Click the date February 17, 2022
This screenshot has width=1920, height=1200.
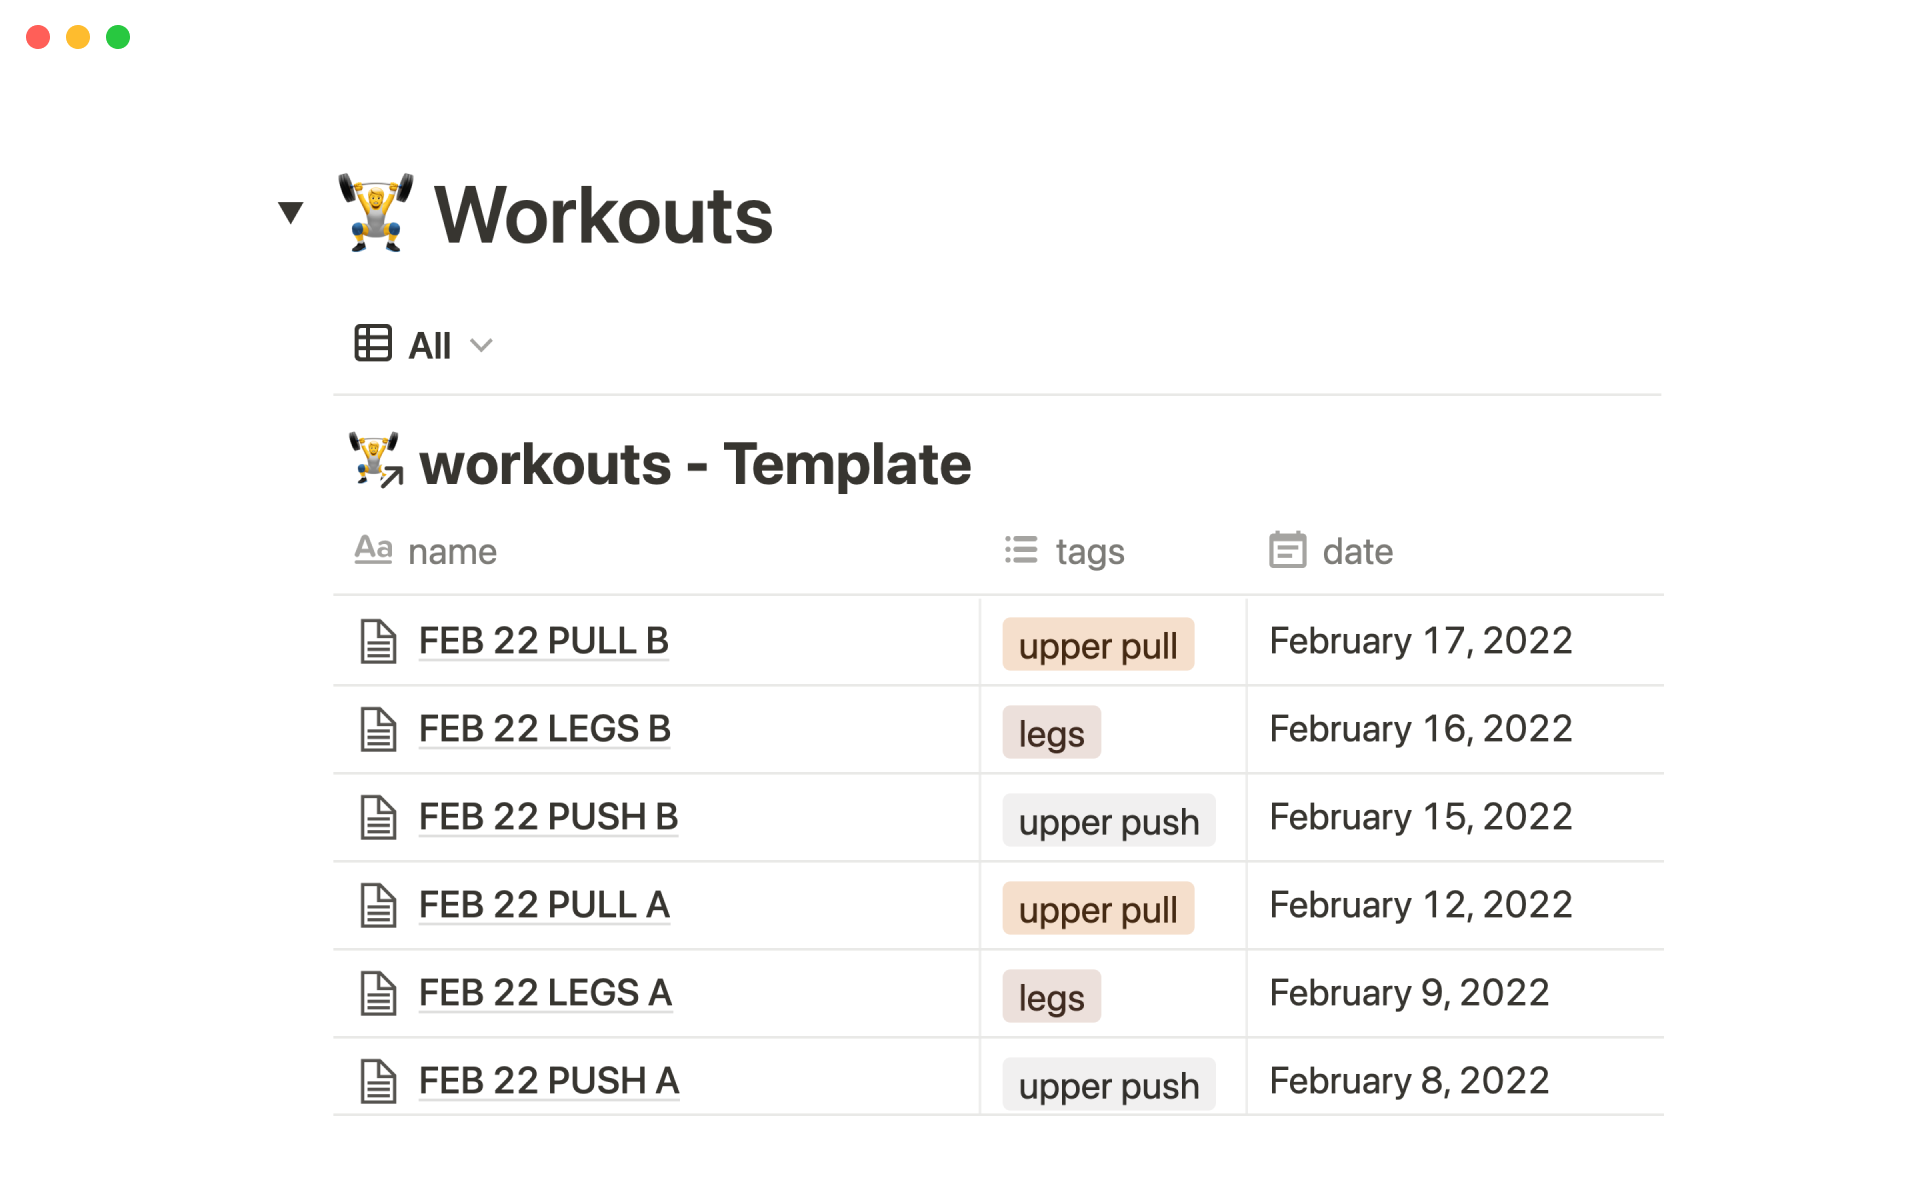(1420, 641)
